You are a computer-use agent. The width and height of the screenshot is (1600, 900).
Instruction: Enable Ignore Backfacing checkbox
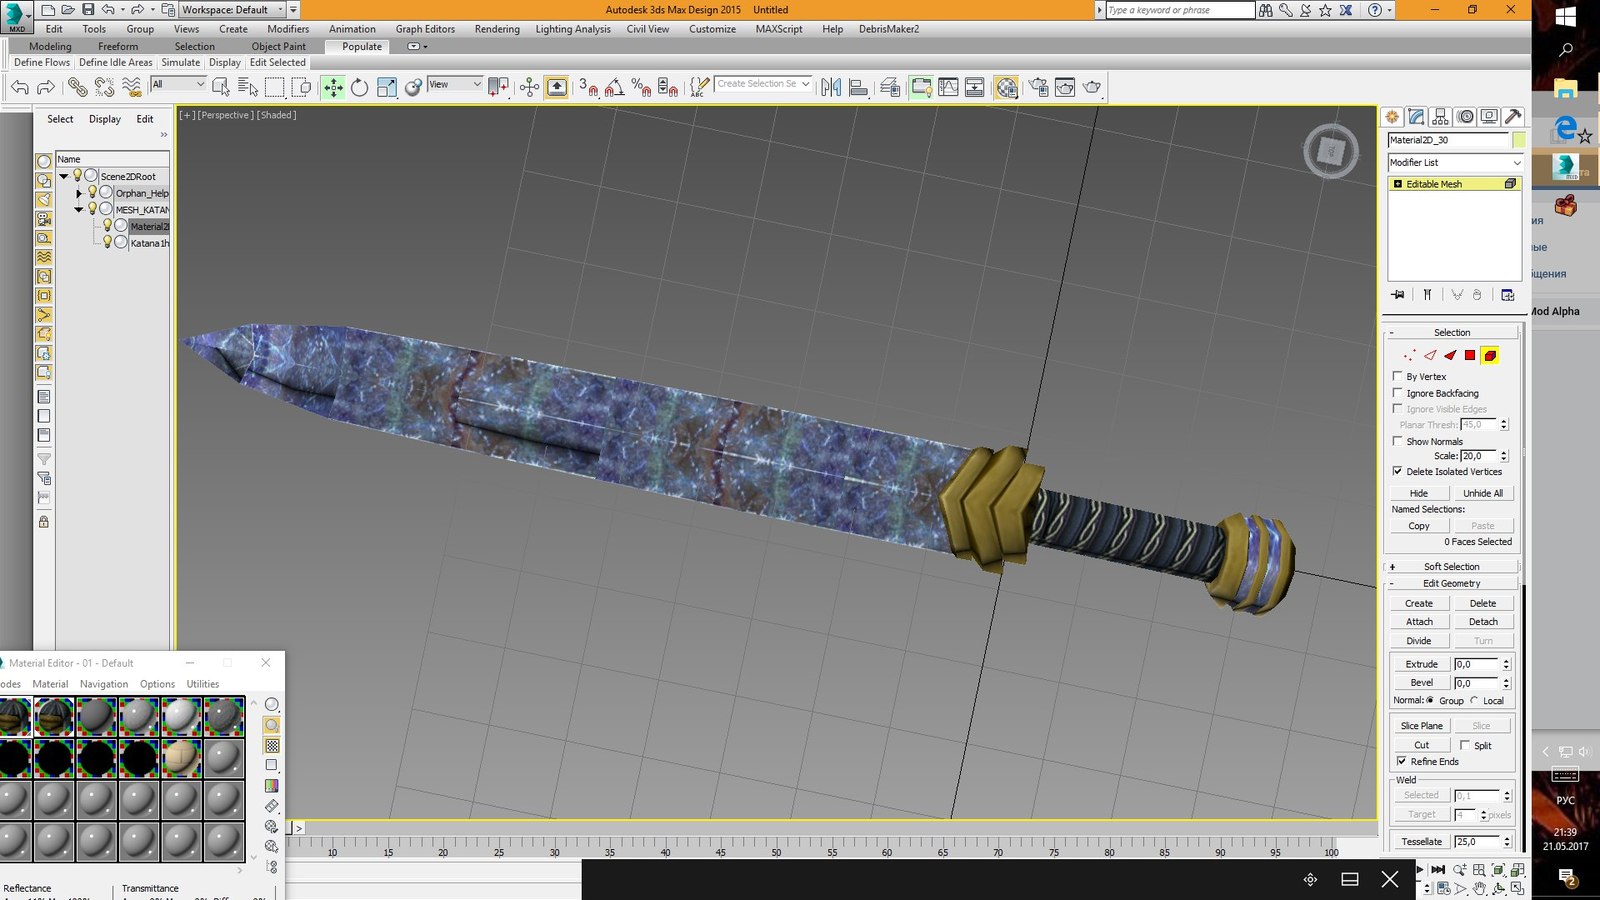[1398, 393]
